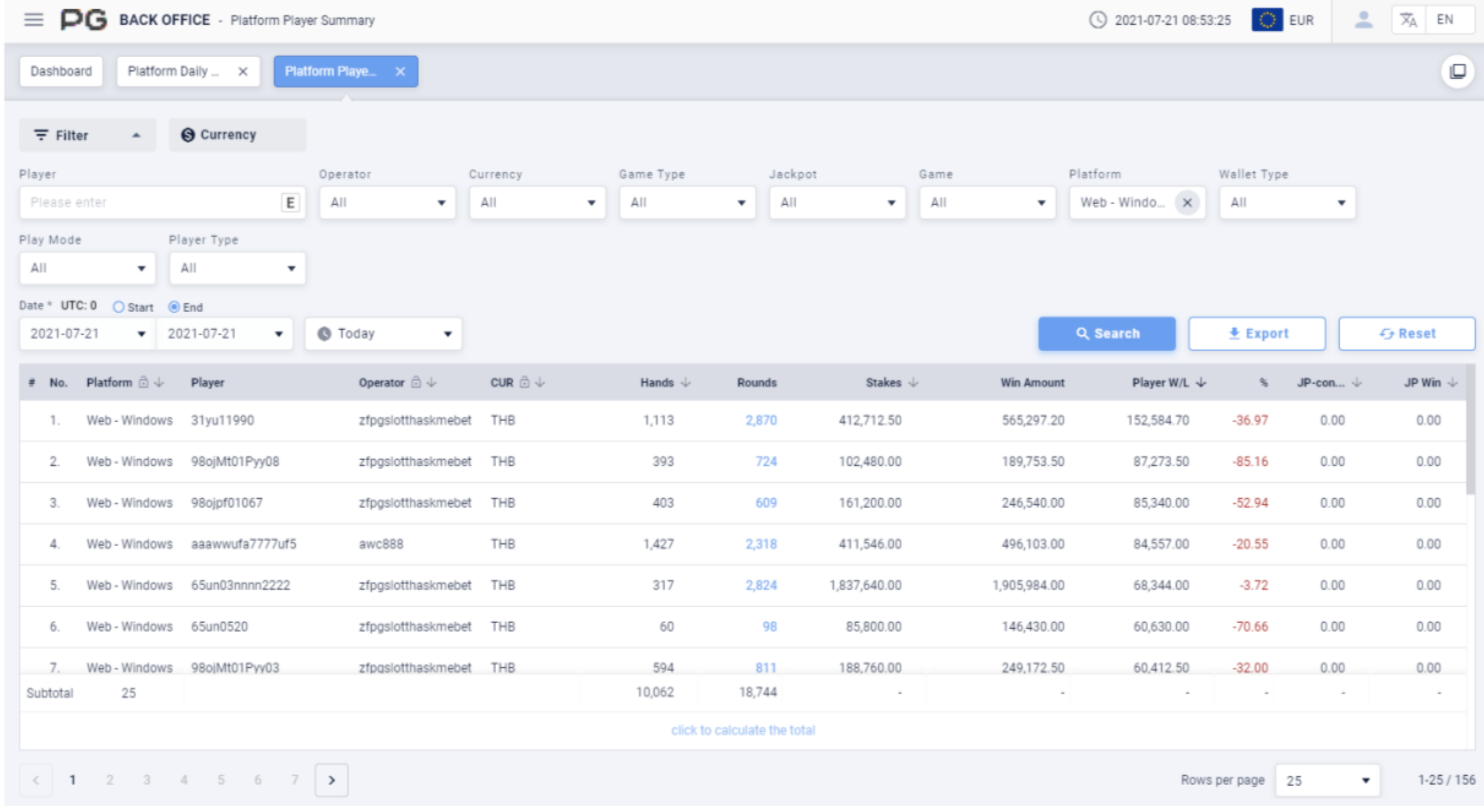This screenshot has width=1484, height=806.
Task: Open the Rows per page dropdown
Action: pyautogui.click(x=1327, y=780)
